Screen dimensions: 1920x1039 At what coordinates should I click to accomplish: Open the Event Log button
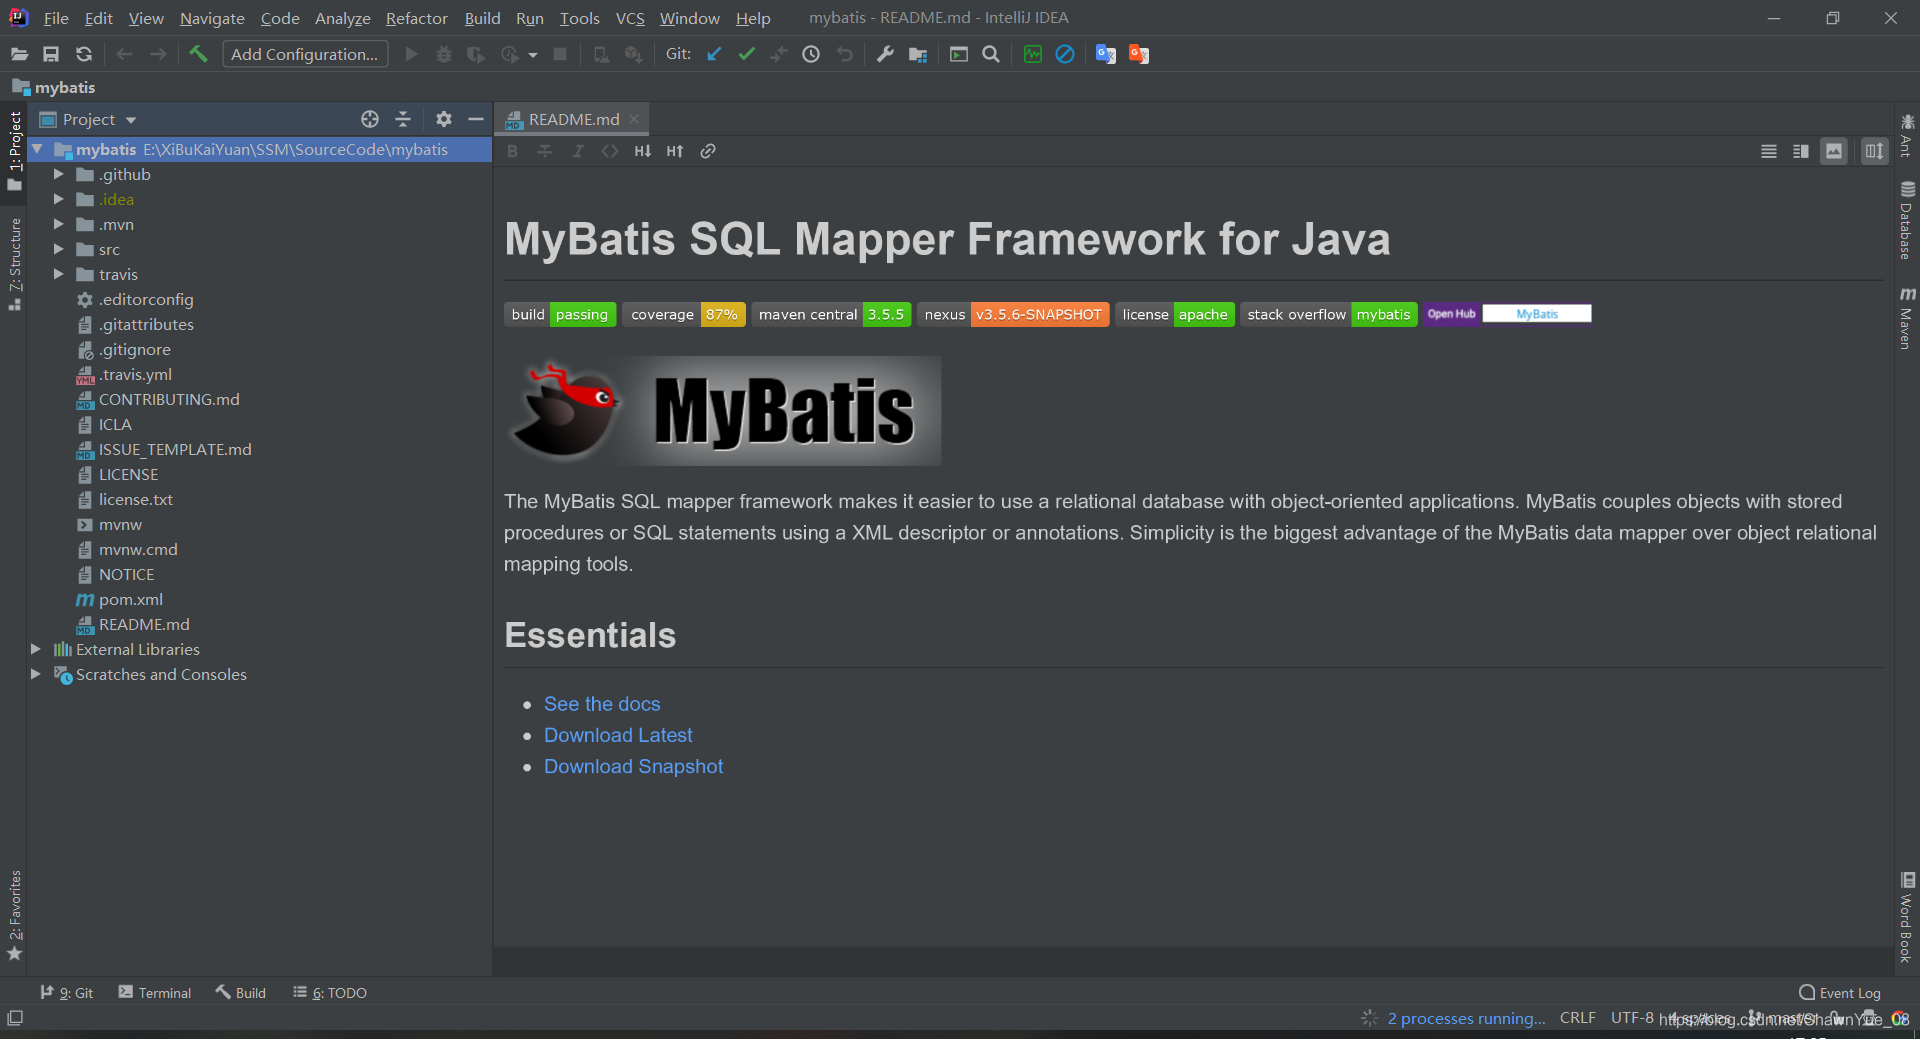pos(1840,992)
